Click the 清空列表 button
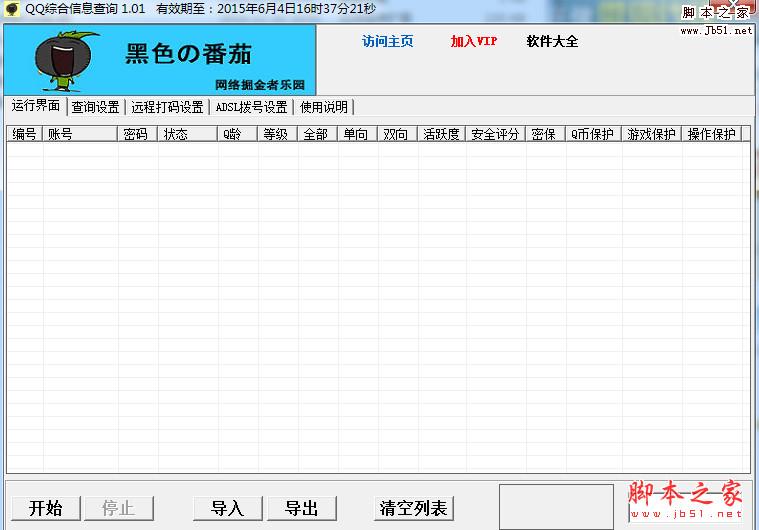The height and width of the screenshot is (530, 759). 413,508
